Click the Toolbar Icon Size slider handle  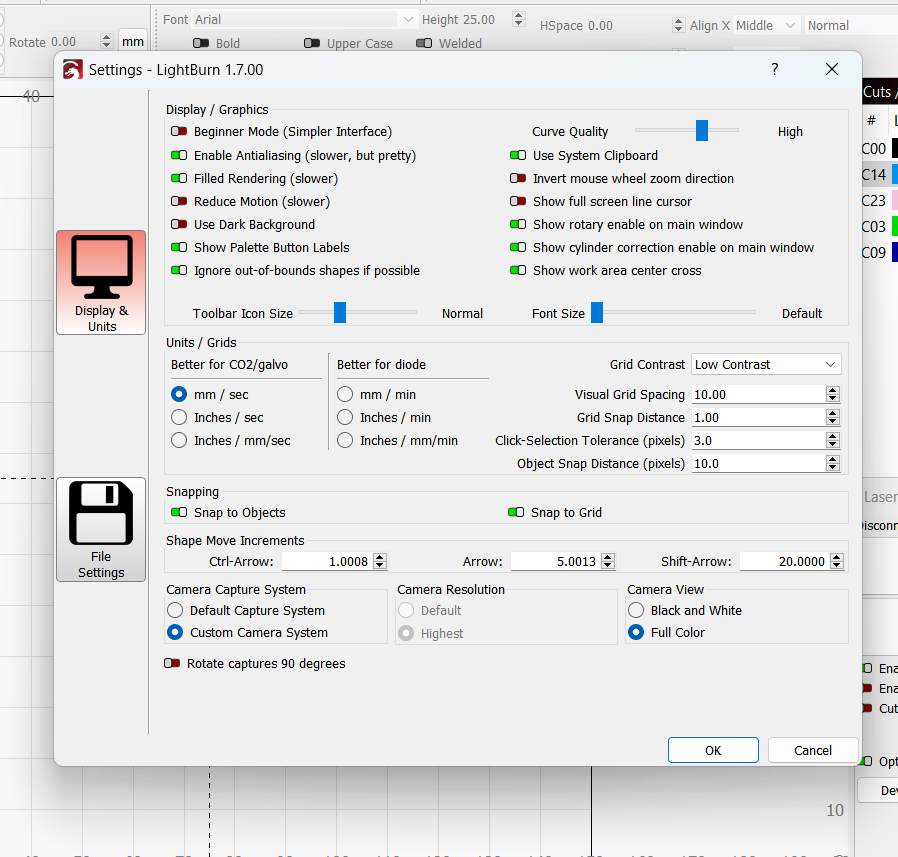point(340,313)
